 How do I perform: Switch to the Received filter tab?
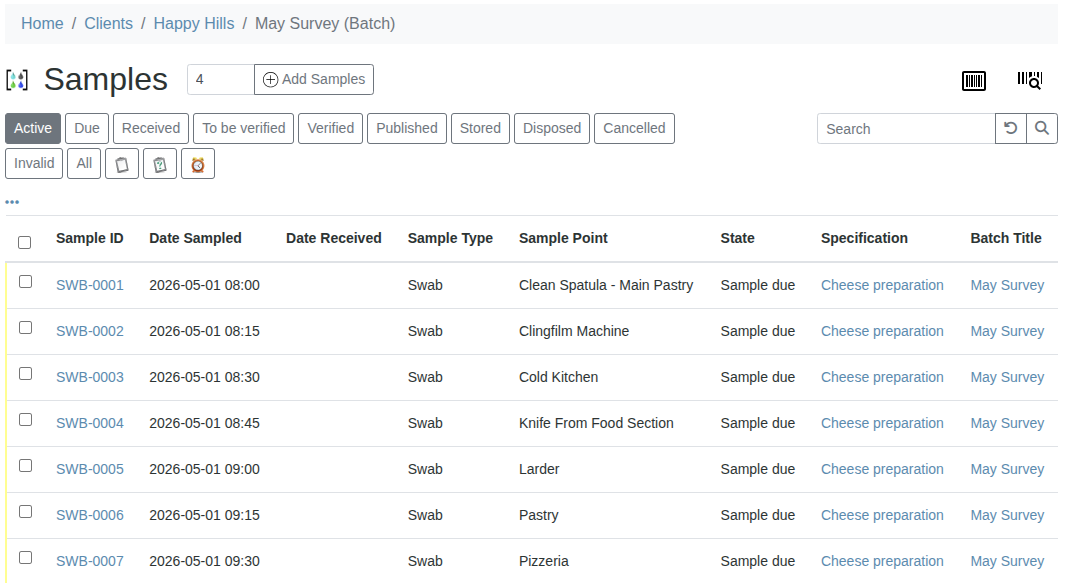151,128
